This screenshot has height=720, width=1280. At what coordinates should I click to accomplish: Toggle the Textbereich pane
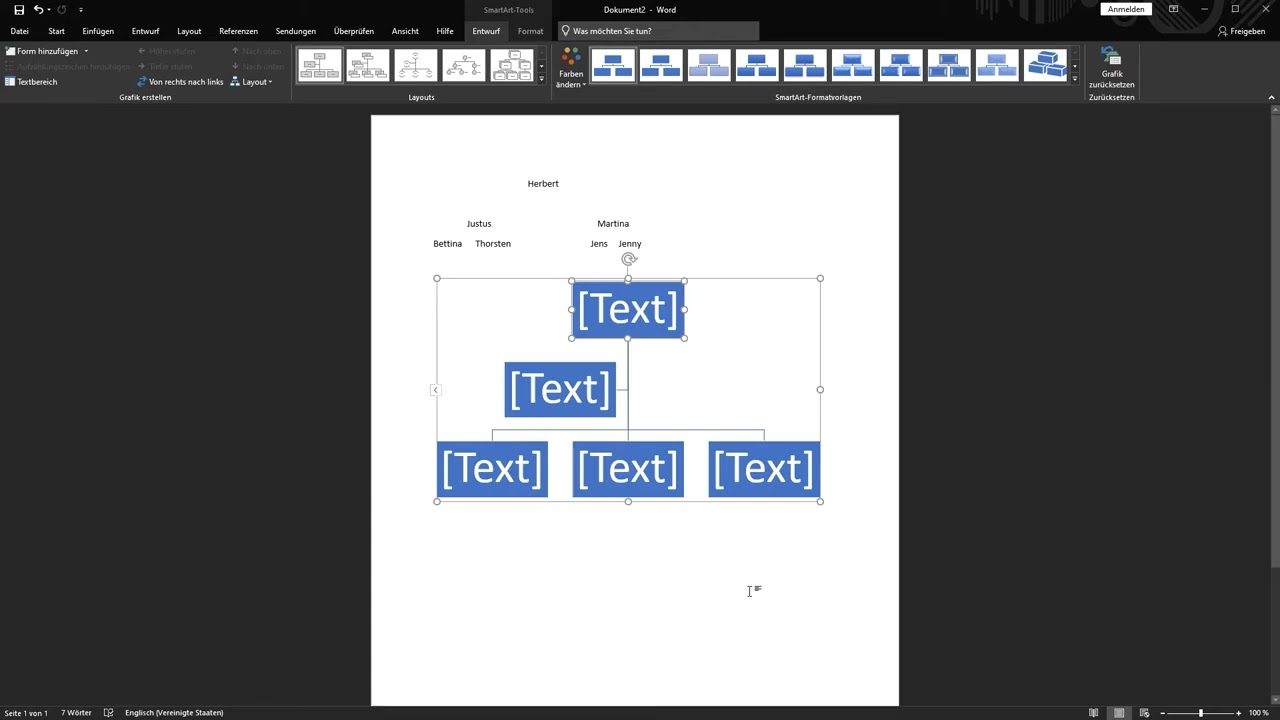pos(31,82)
